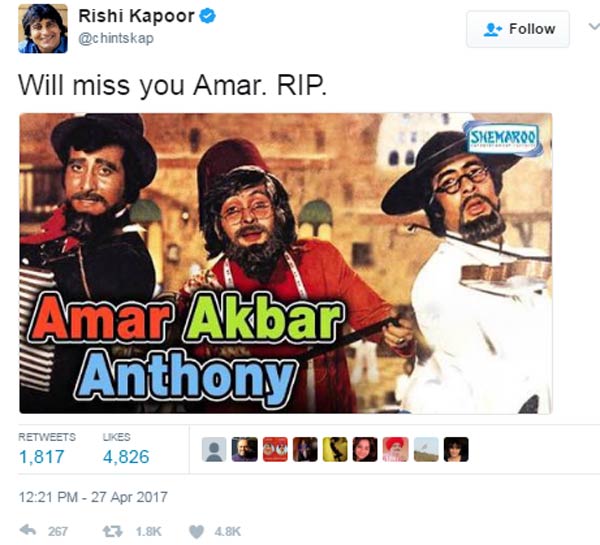Image resolution: width=600 pixels, height=545 pixels.
Task: Click the default gray avatar liker
Action: pos(214,449)
